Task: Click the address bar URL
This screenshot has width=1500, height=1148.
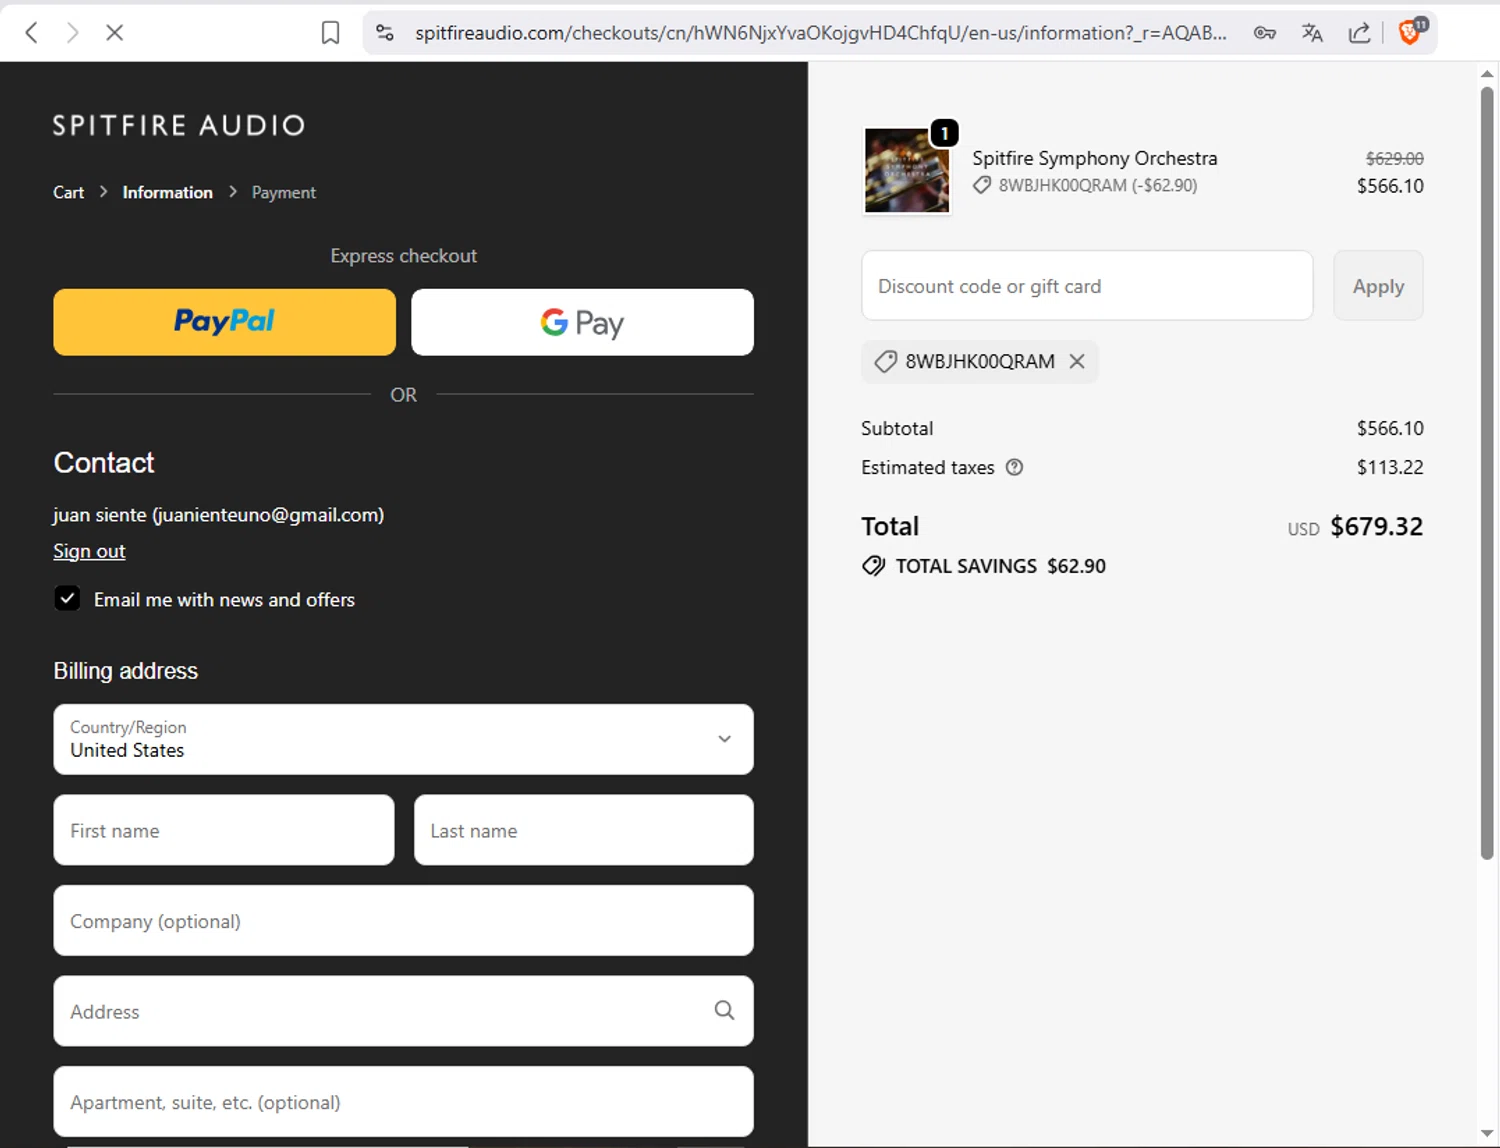Action: (820, 33)
